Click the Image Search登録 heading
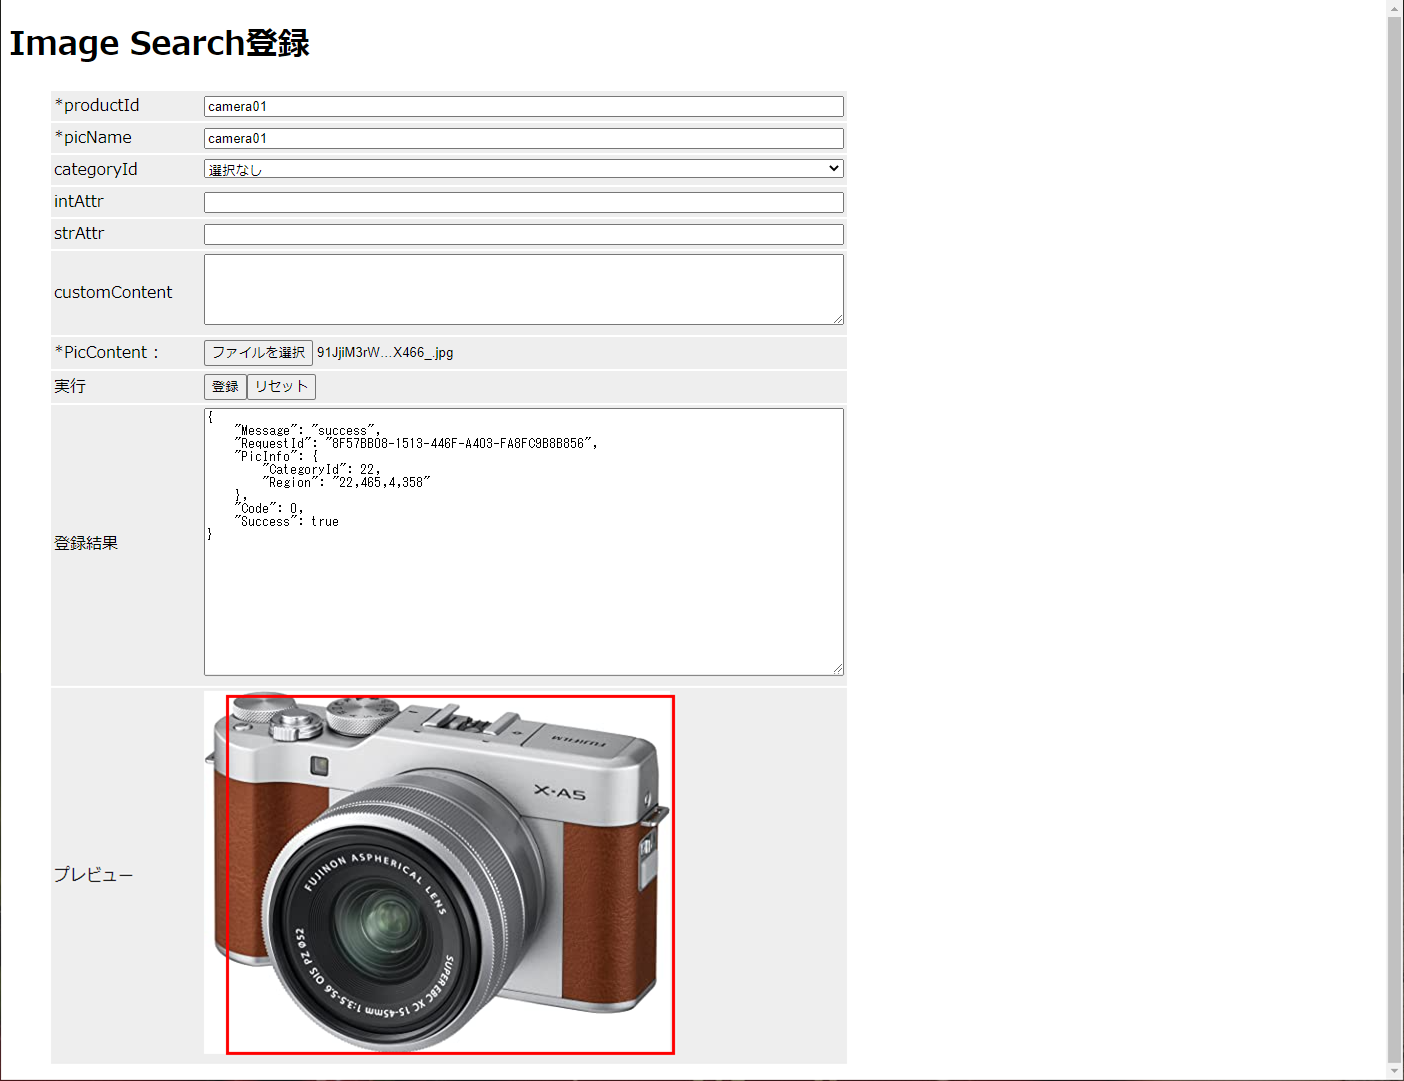This screenshot has width=1404, height=1081. pos(159,43)
